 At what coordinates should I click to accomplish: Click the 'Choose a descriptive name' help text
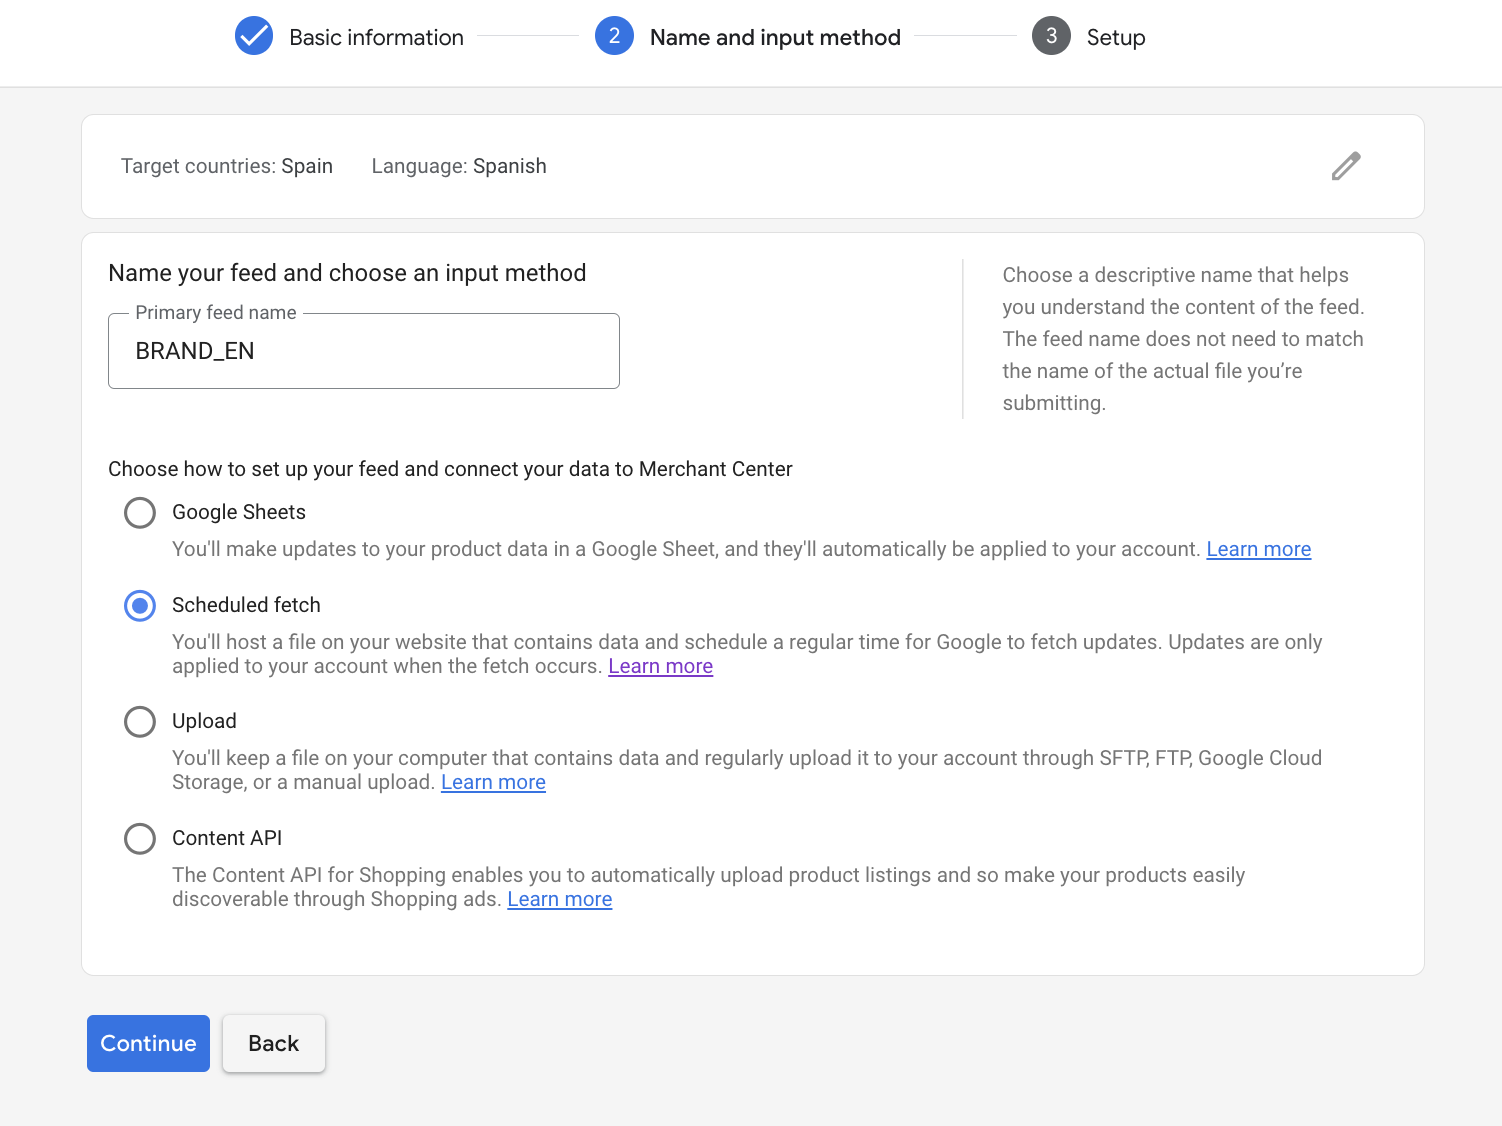(x=1183, y=339)
